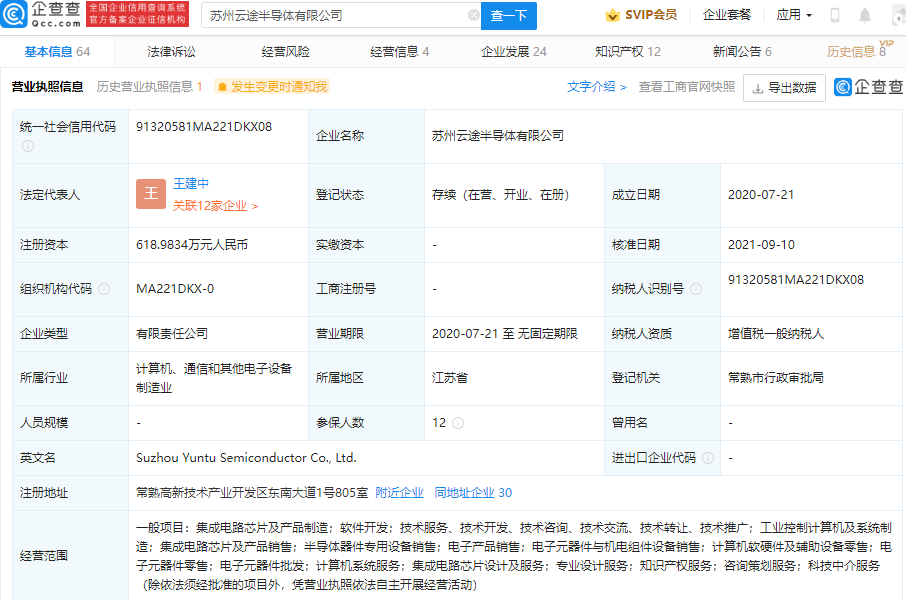This screenshot has width=906, height=600.
Task: Select the 历史营业执照信息 sub-tab
Action: click(149, 87)
